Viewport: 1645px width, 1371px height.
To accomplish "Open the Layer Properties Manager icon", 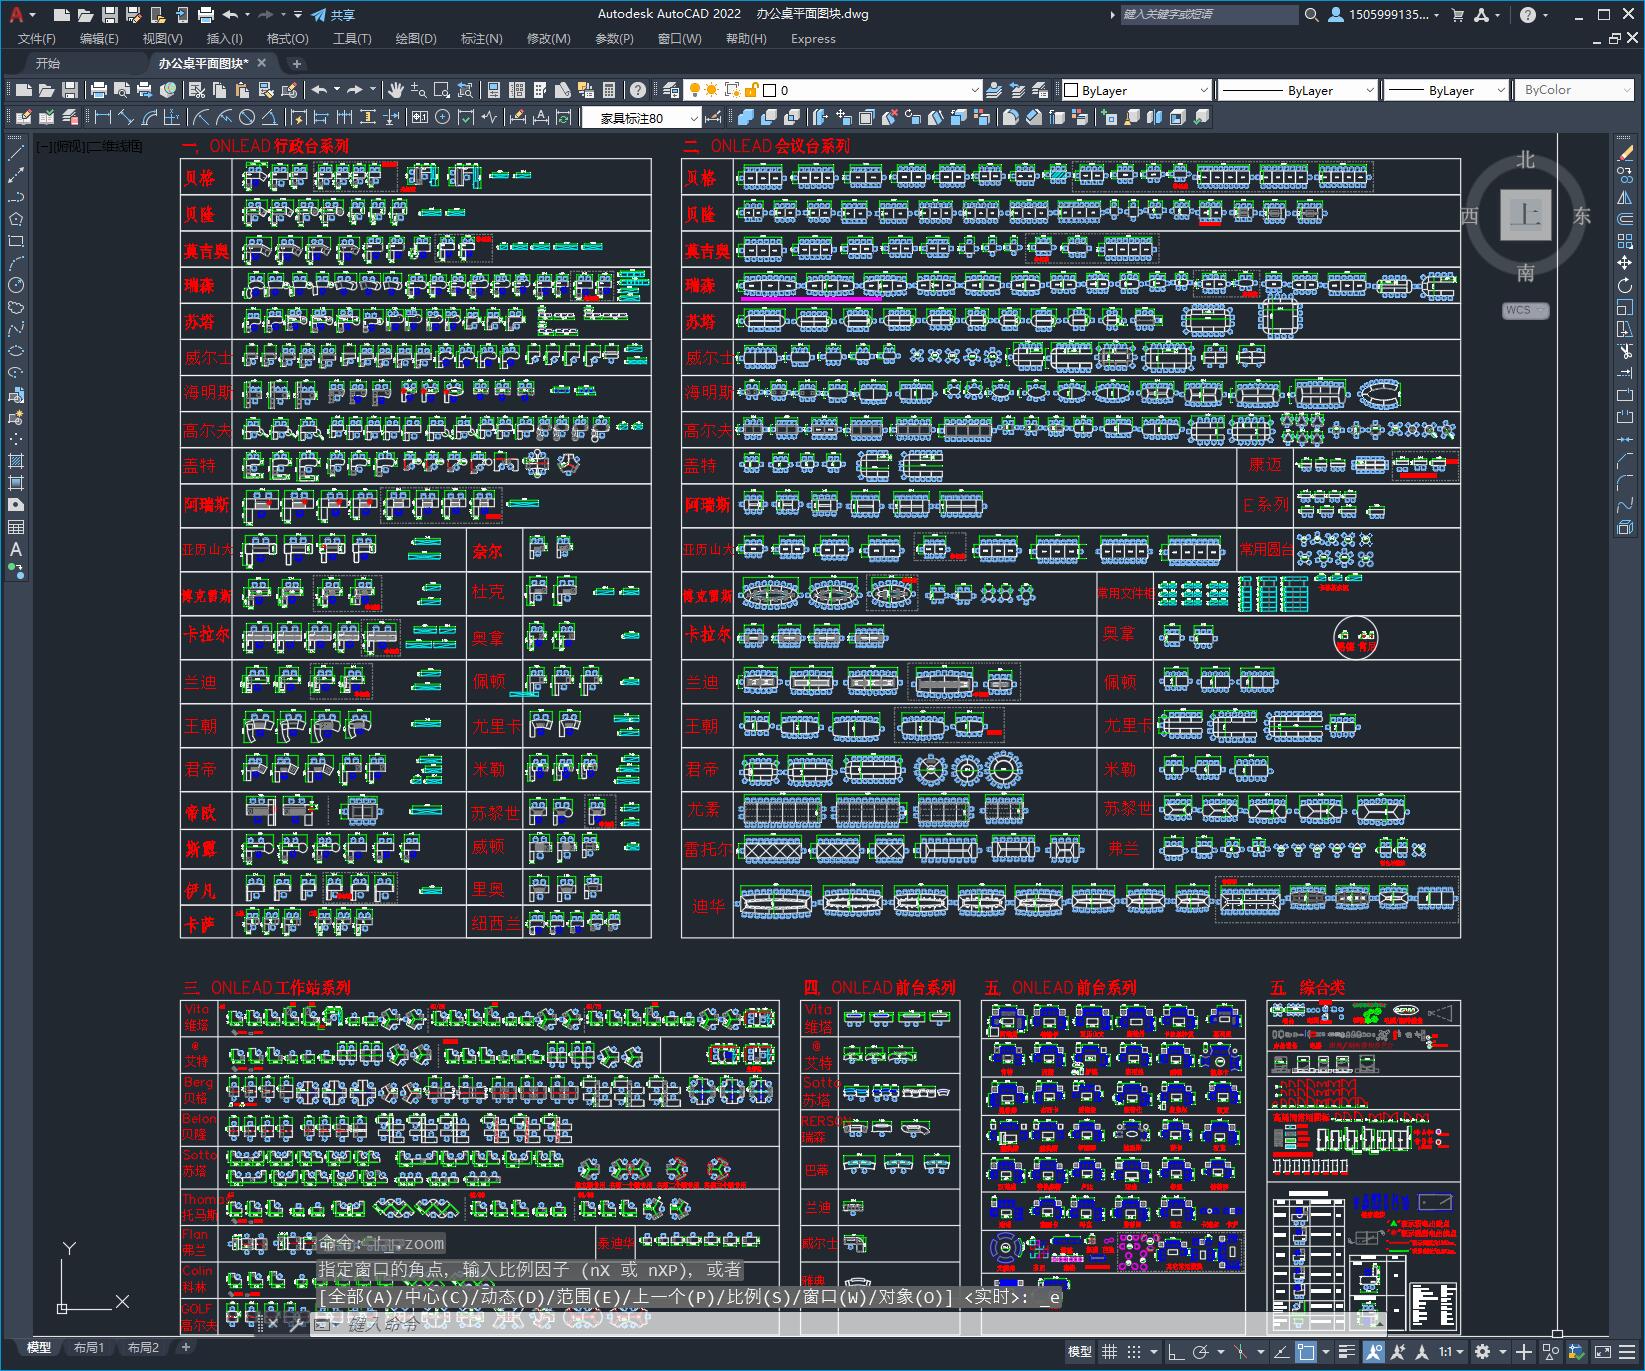I will pyautogui.click(x=670, y=90).
